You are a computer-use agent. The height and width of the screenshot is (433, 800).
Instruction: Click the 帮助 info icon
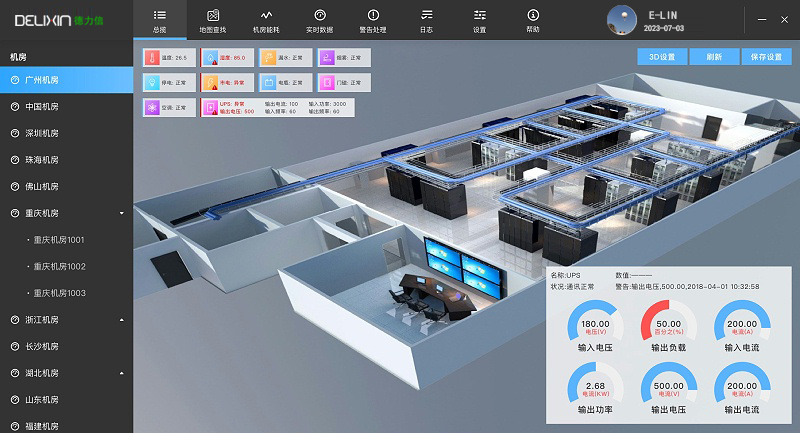point(532,15)
